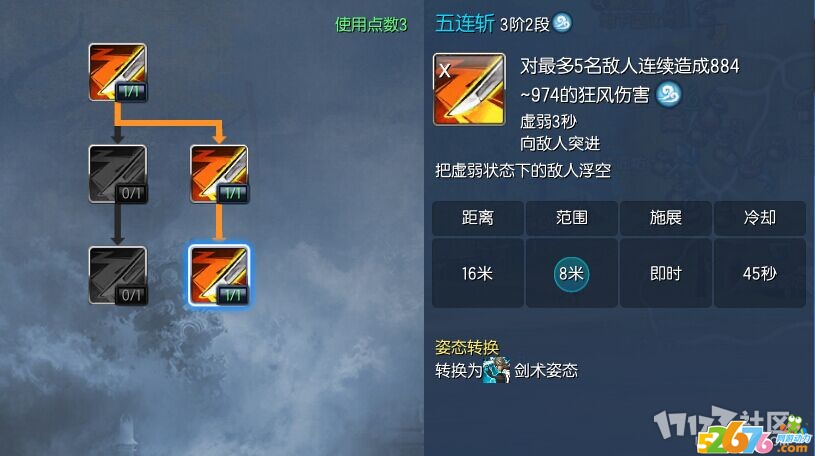The width and height of the screenshot is (815, 456).
Task: Select the orange middle-right skill node
Action: tap(219, 174)
